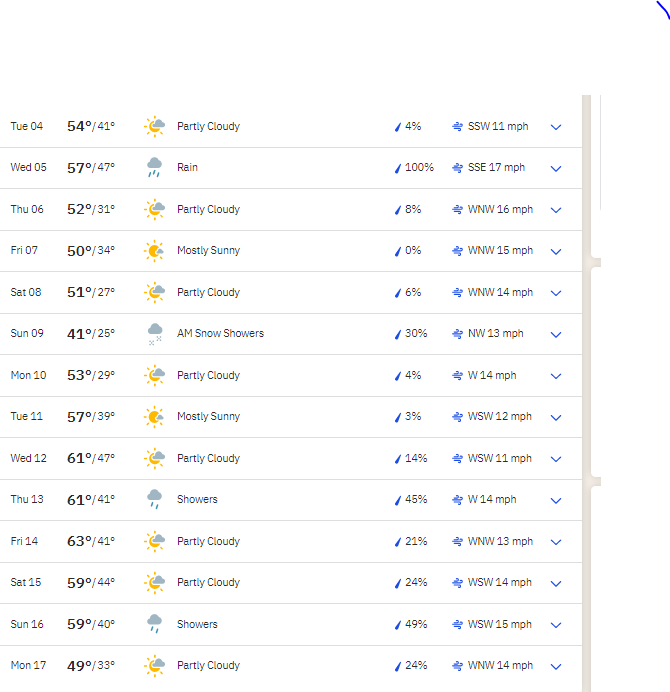Click the wind icon beside NW 13 mph
Screen dimensions: 670x692
pos(457,334)
